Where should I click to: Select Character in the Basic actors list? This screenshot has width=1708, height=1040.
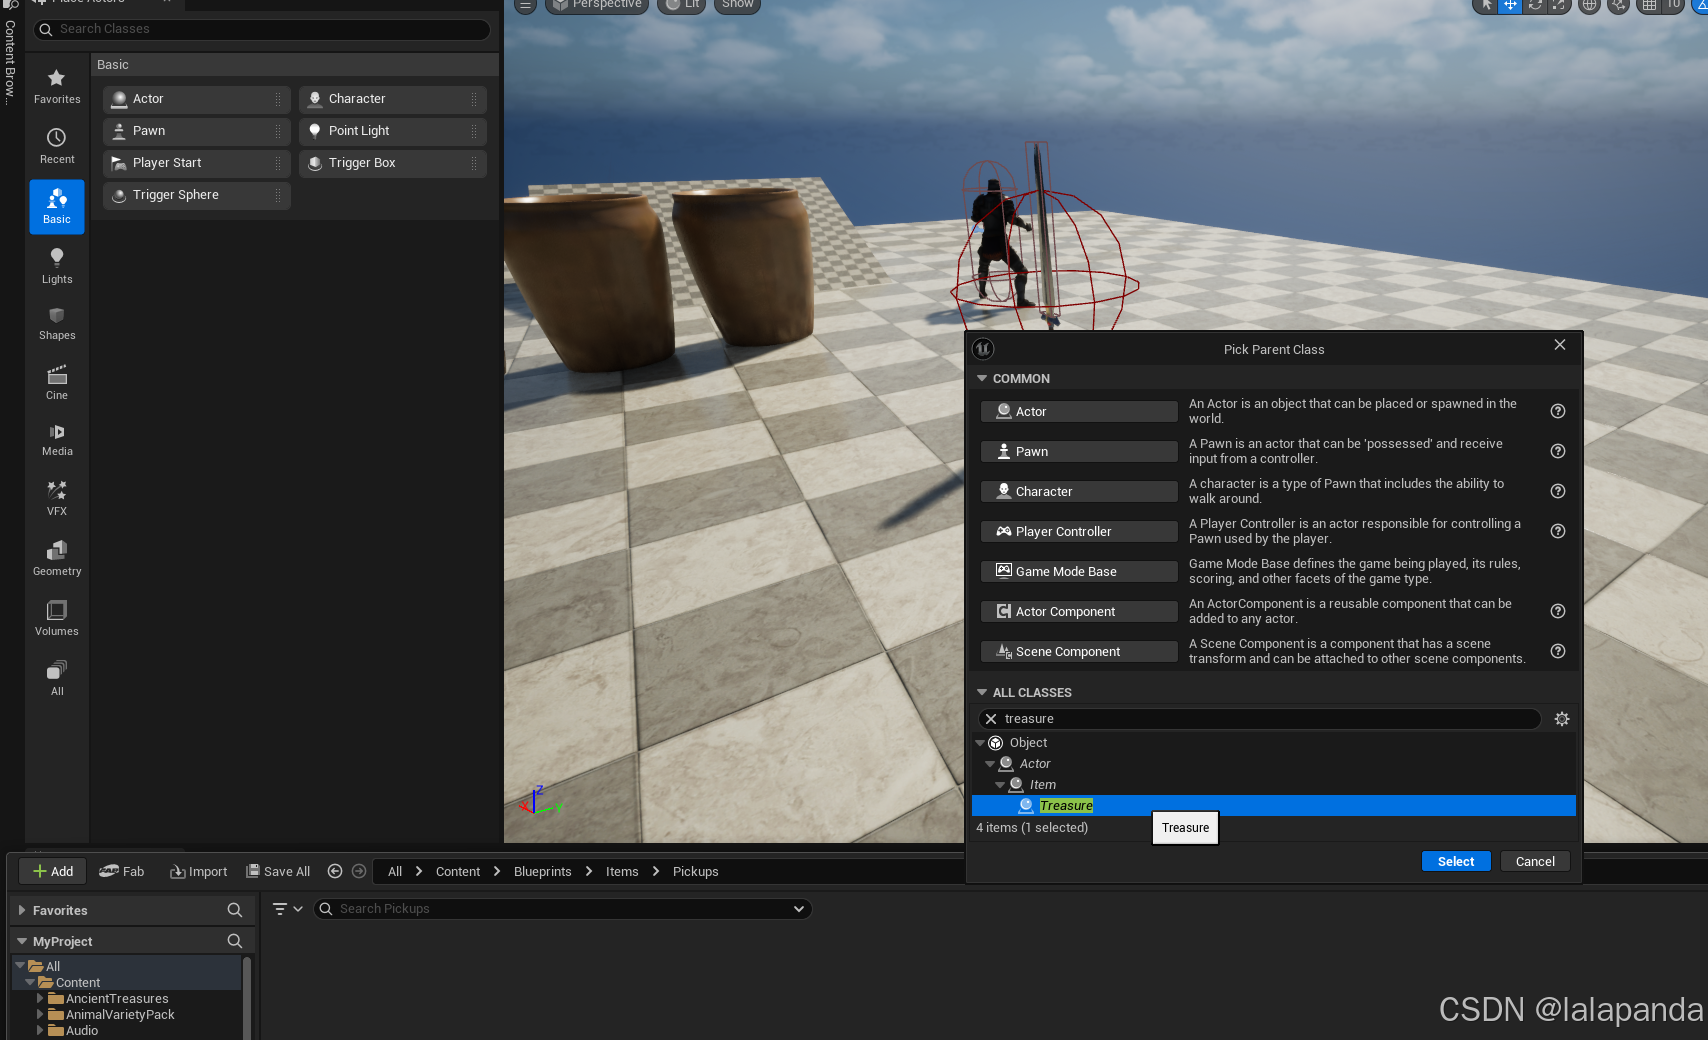(392, 99)
